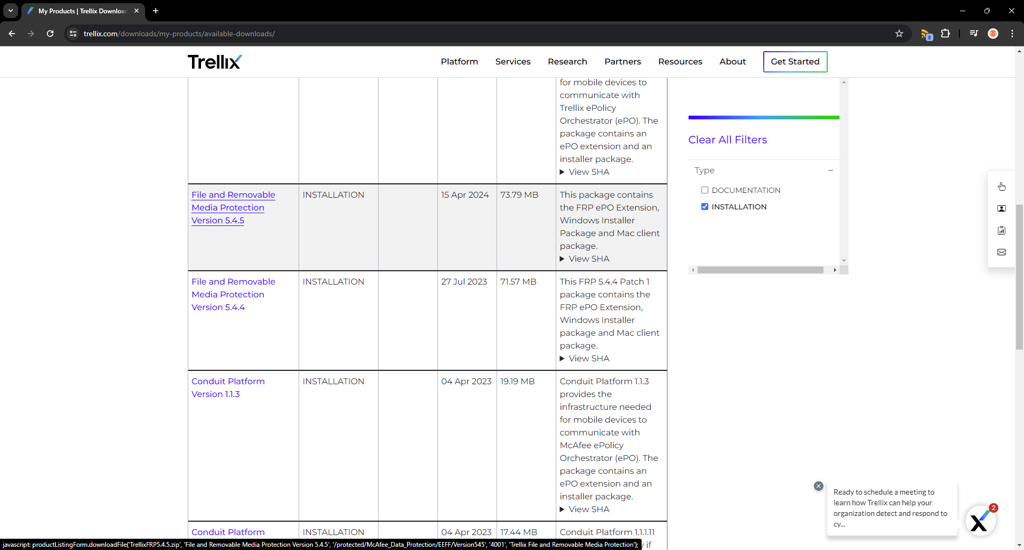The width and height of the screenshot is (1024, 550).
Task: Collapse the Type filter section
Action: coord(830,171)
